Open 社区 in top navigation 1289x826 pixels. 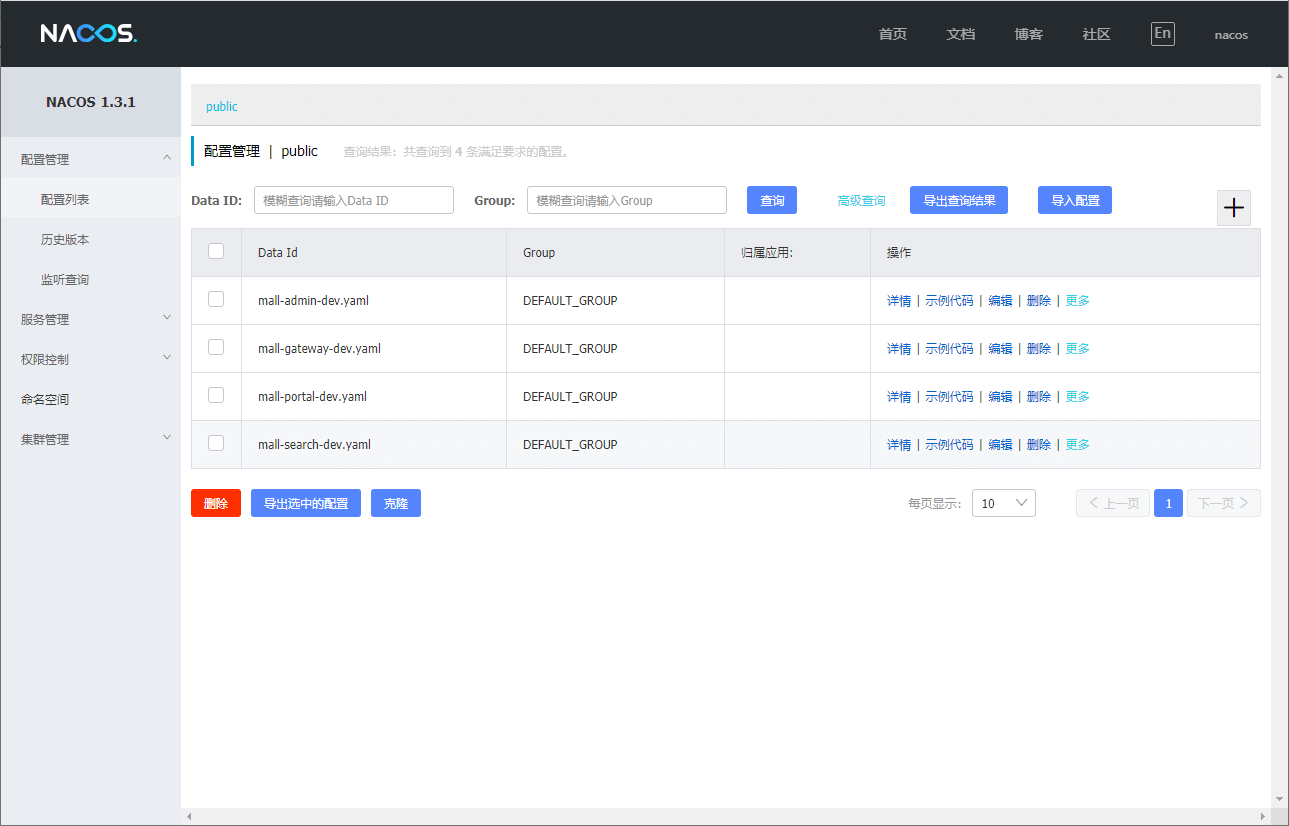pos(1097,34)
